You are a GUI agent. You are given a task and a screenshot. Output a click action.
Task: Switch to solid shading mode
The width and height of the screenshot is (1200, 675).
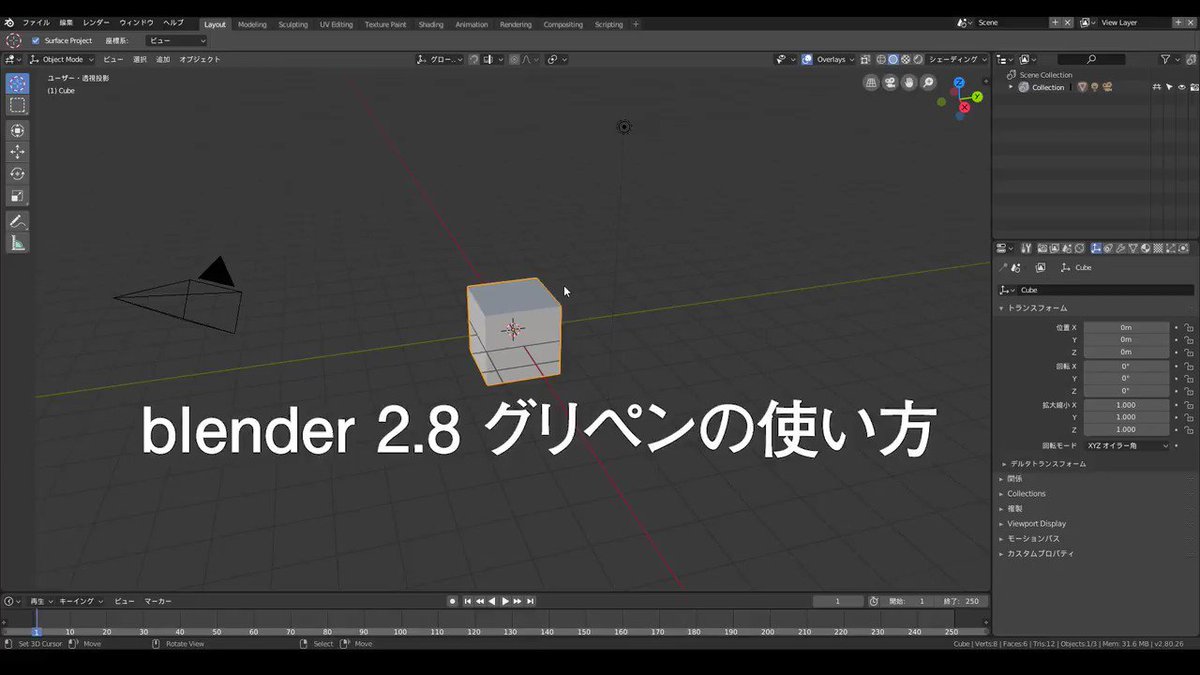[x=893, y=60]
